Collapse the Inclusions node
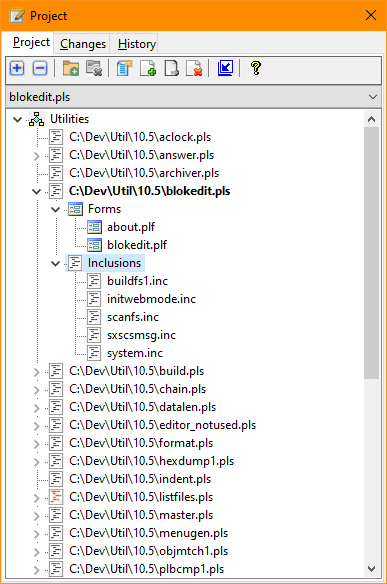The width and height of the screenshot is (387, 584). click(55, 263)
